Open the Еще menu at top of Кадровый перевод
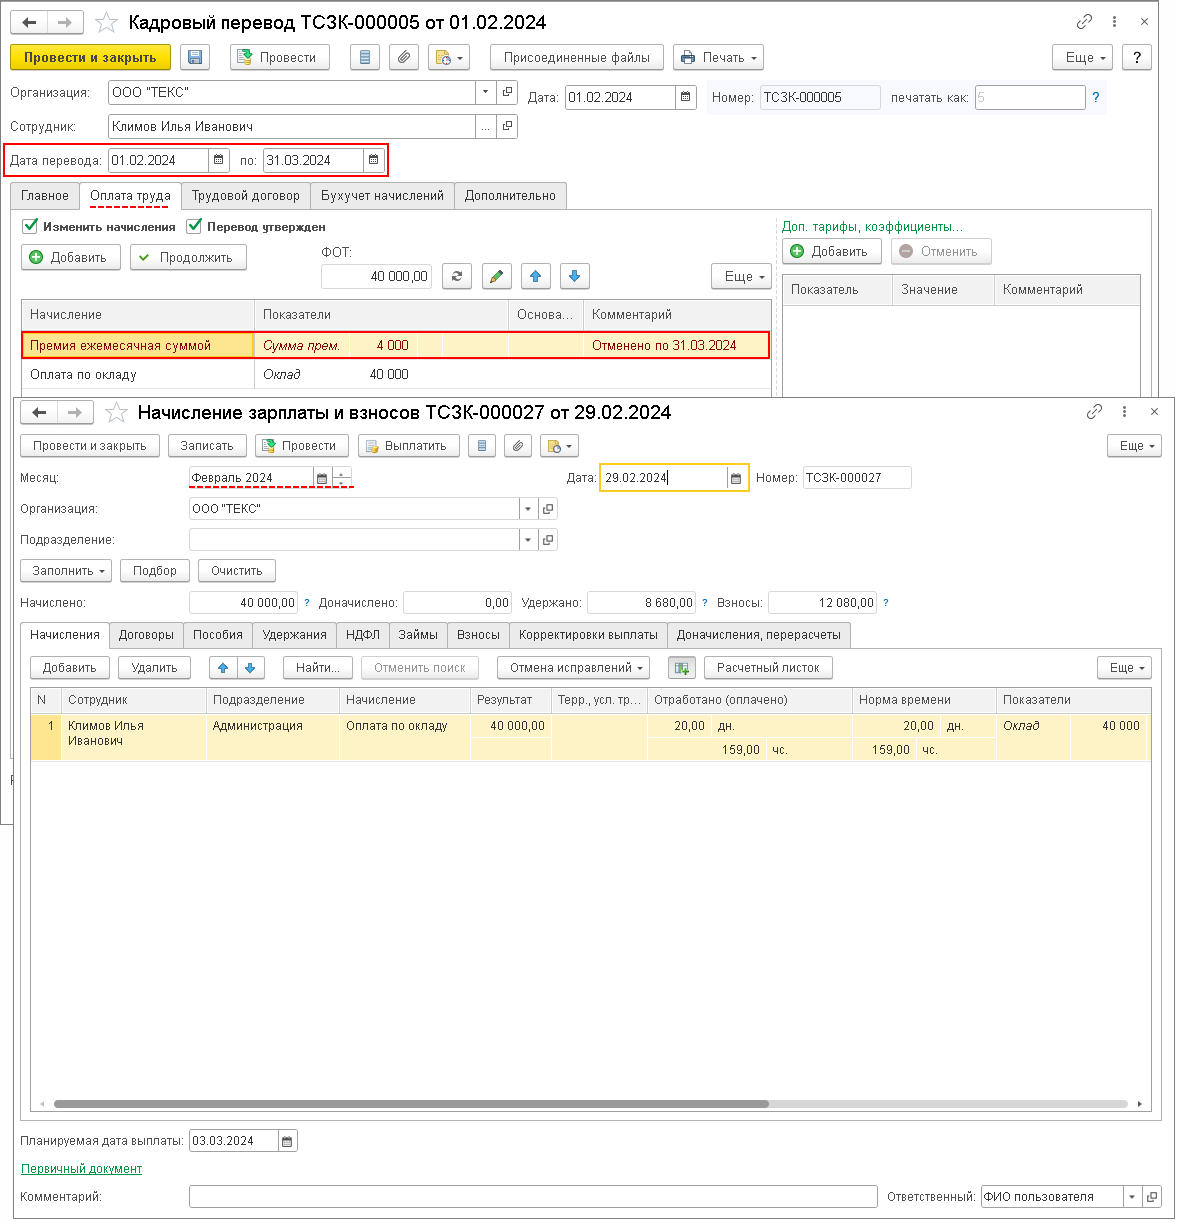 (1084, 58)
